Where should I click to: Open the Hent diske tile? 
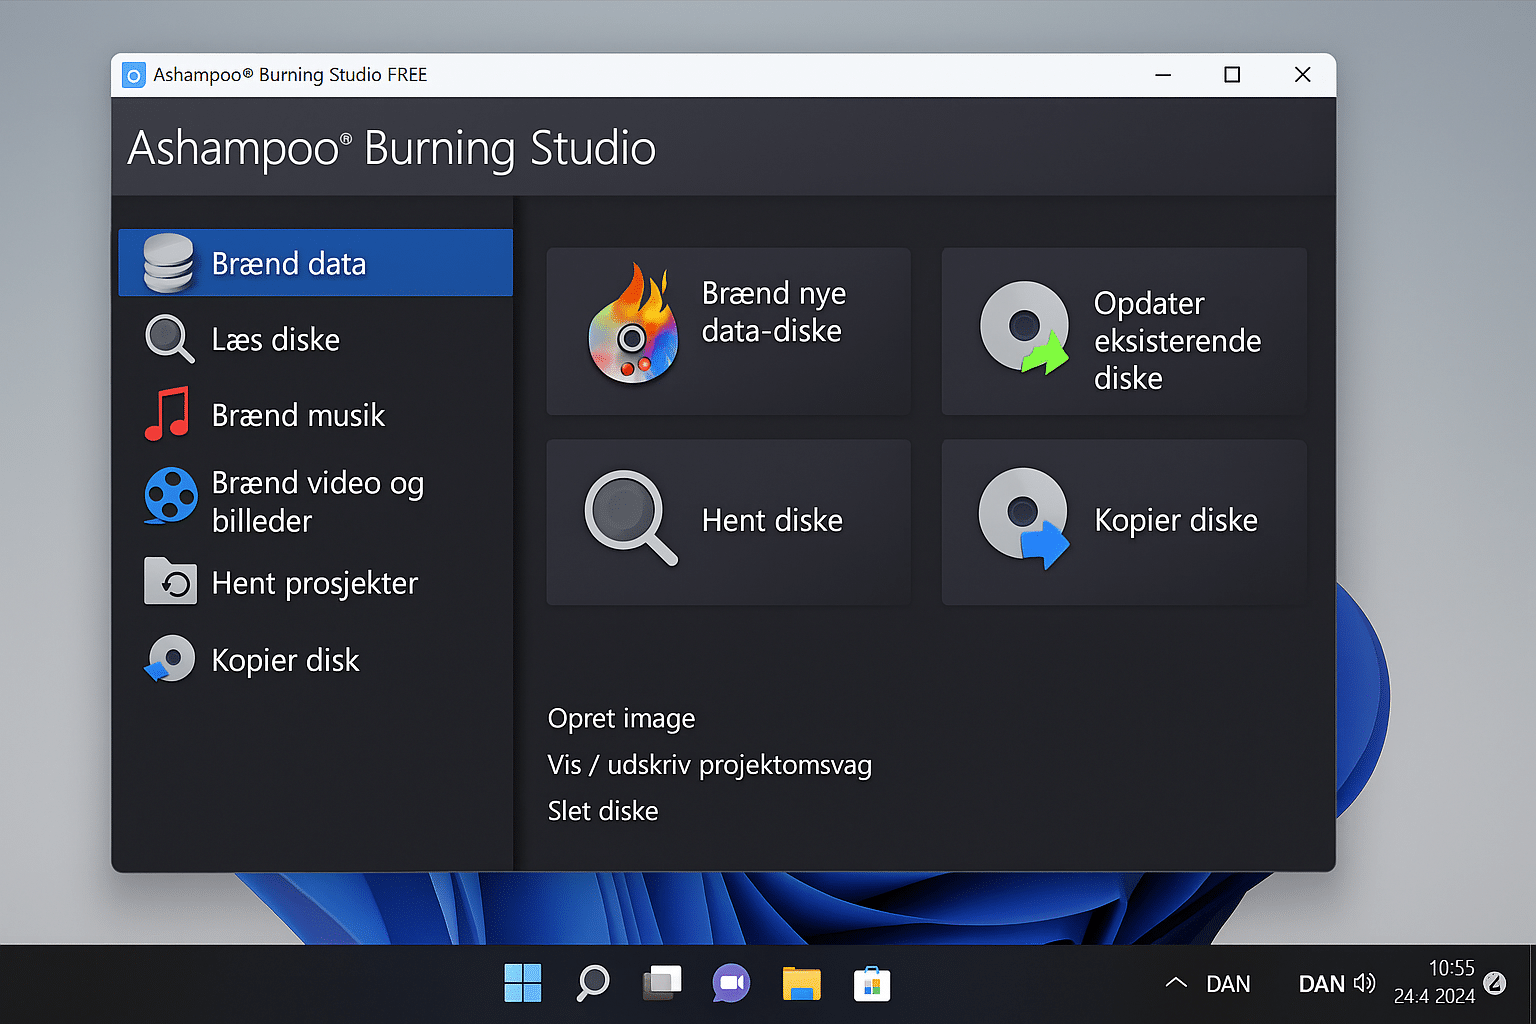pyautogui.click(x=728, y=521)
